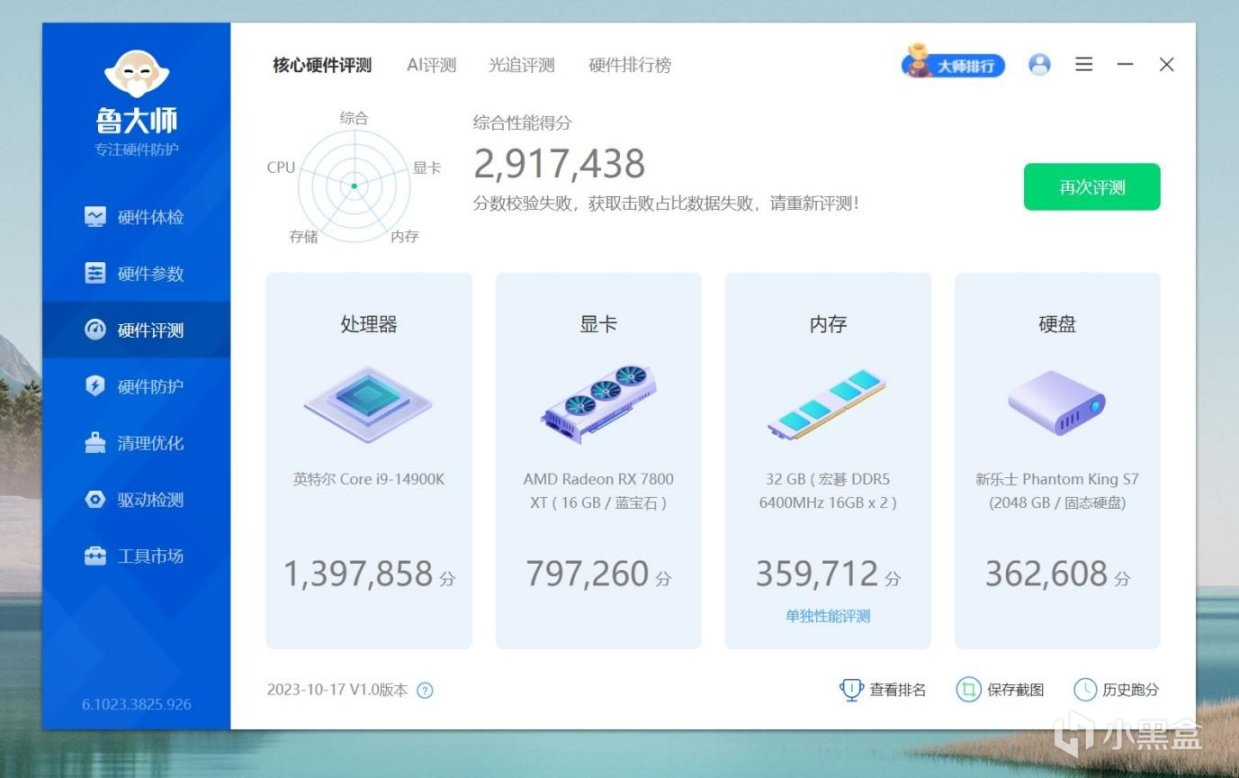
Task: Click the help question mark icon
Action: pyautogui.click(x=425, y=690)
